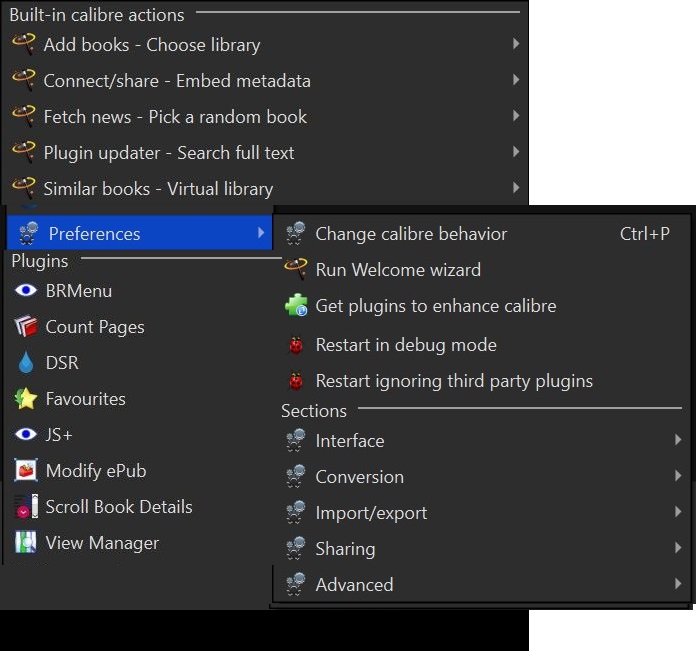This screenshot has height=651, width=696.
Task: Click the View Manager icon
Action: (26, 542)
